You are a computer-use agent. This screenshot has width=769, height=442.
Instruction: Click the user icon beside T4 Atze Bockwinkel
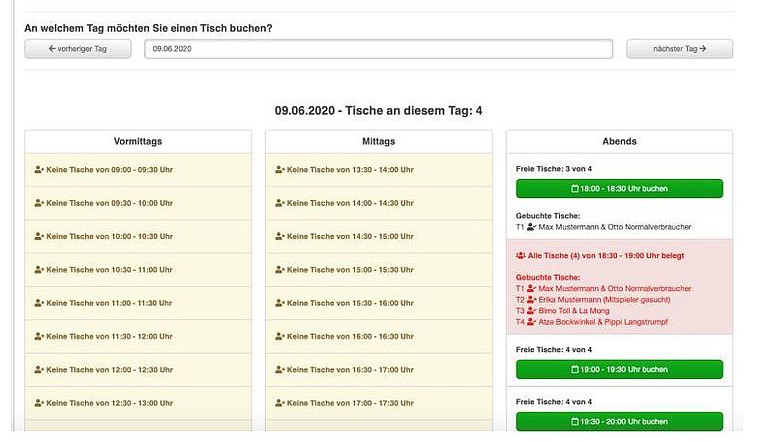tap(533, 322)
